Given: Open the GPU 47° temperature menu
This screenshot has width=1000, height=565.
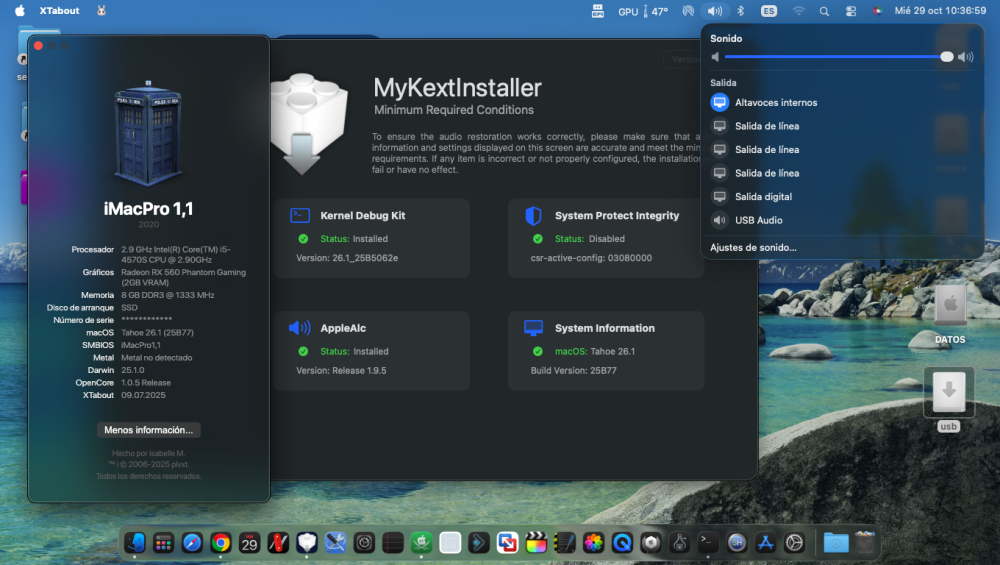Looking at the screenshot, I should (x=643, y=11).
